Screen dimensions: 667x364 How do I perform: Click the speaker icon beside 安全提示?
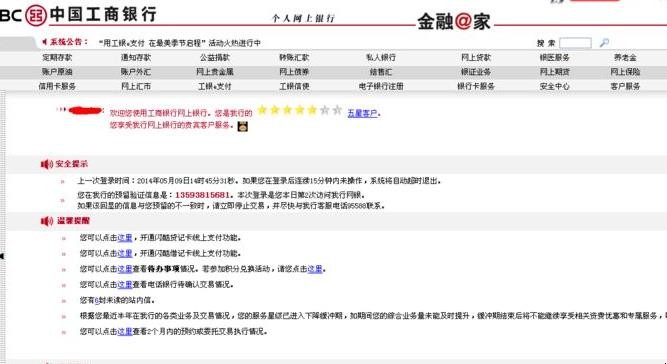pyautogui.click(x=46, y=164)
